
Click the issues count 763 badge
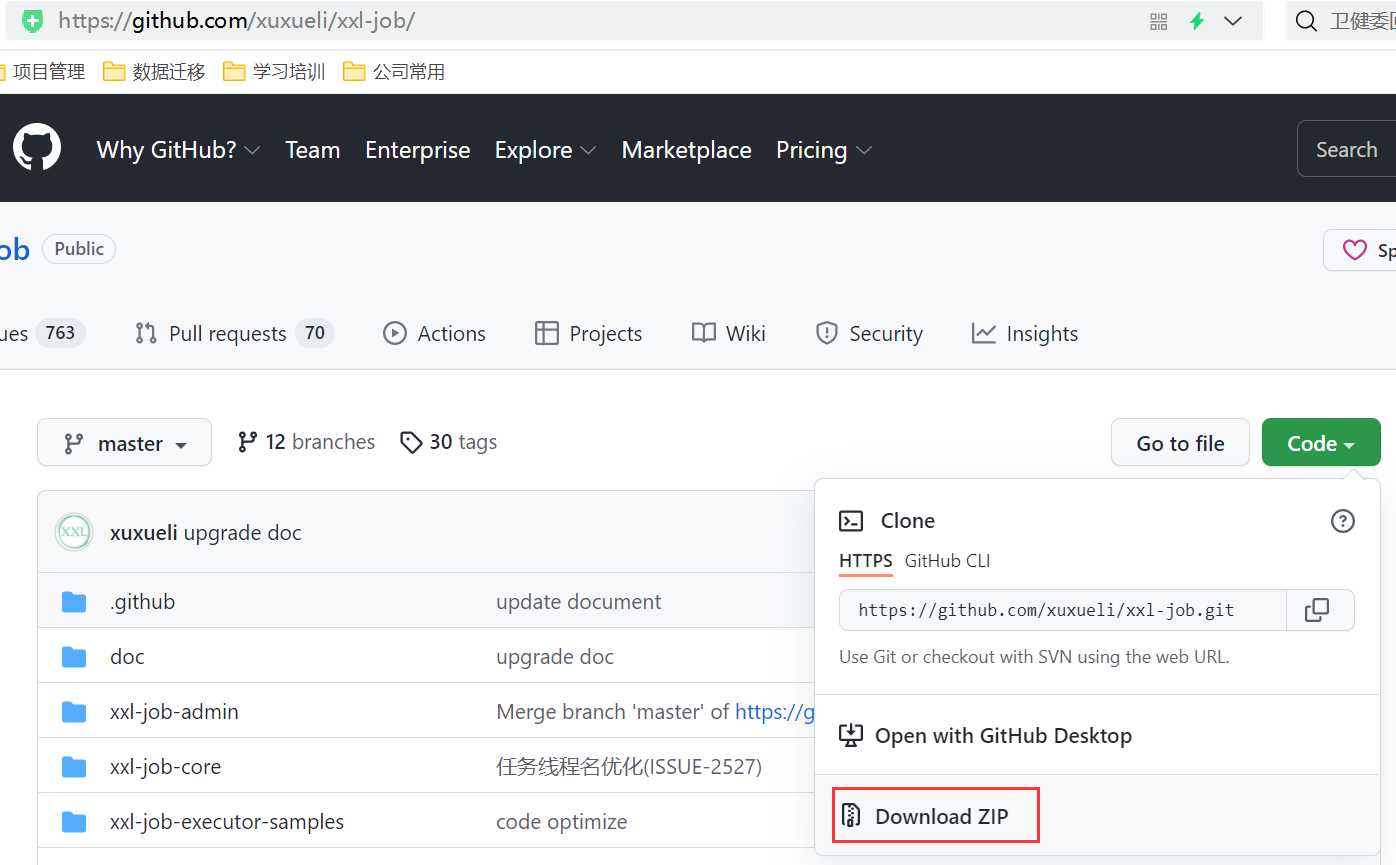(x=60, y=333)
